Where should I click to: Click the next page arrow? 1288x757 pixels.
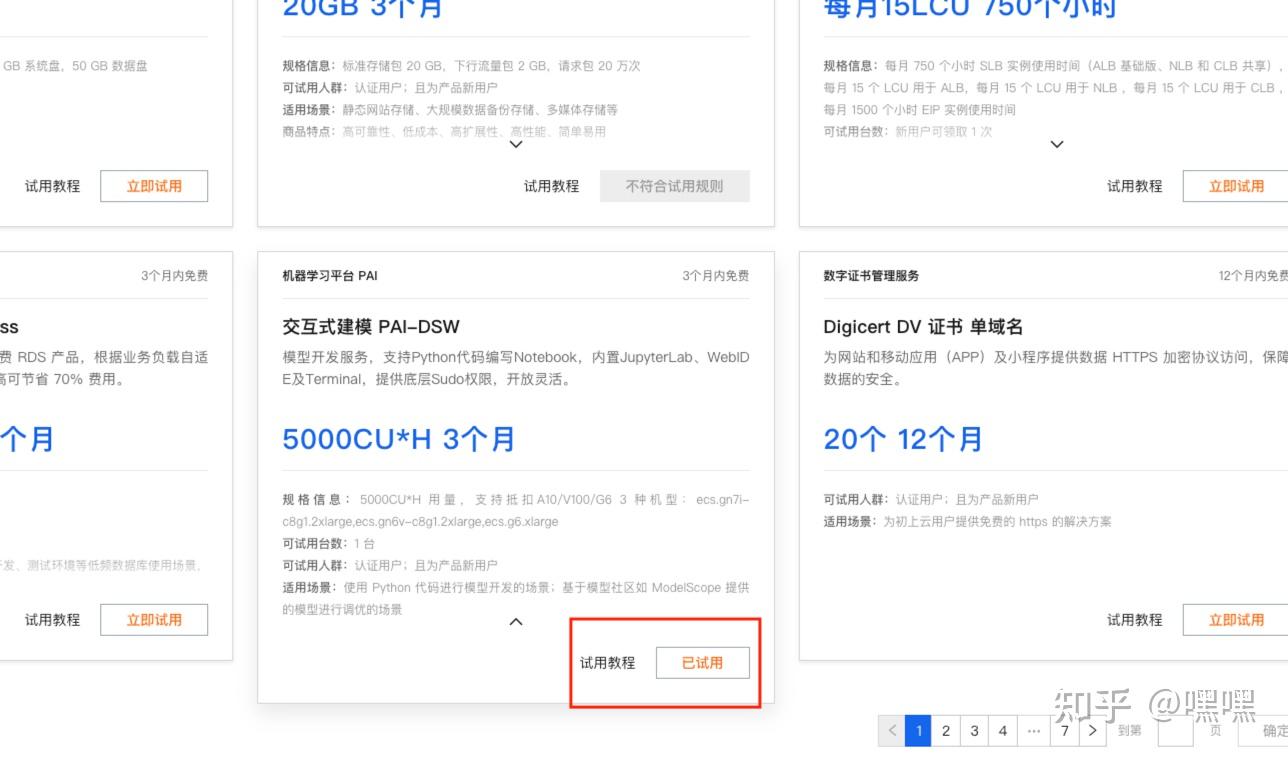pyautogui.click(x=1091, y=730)
